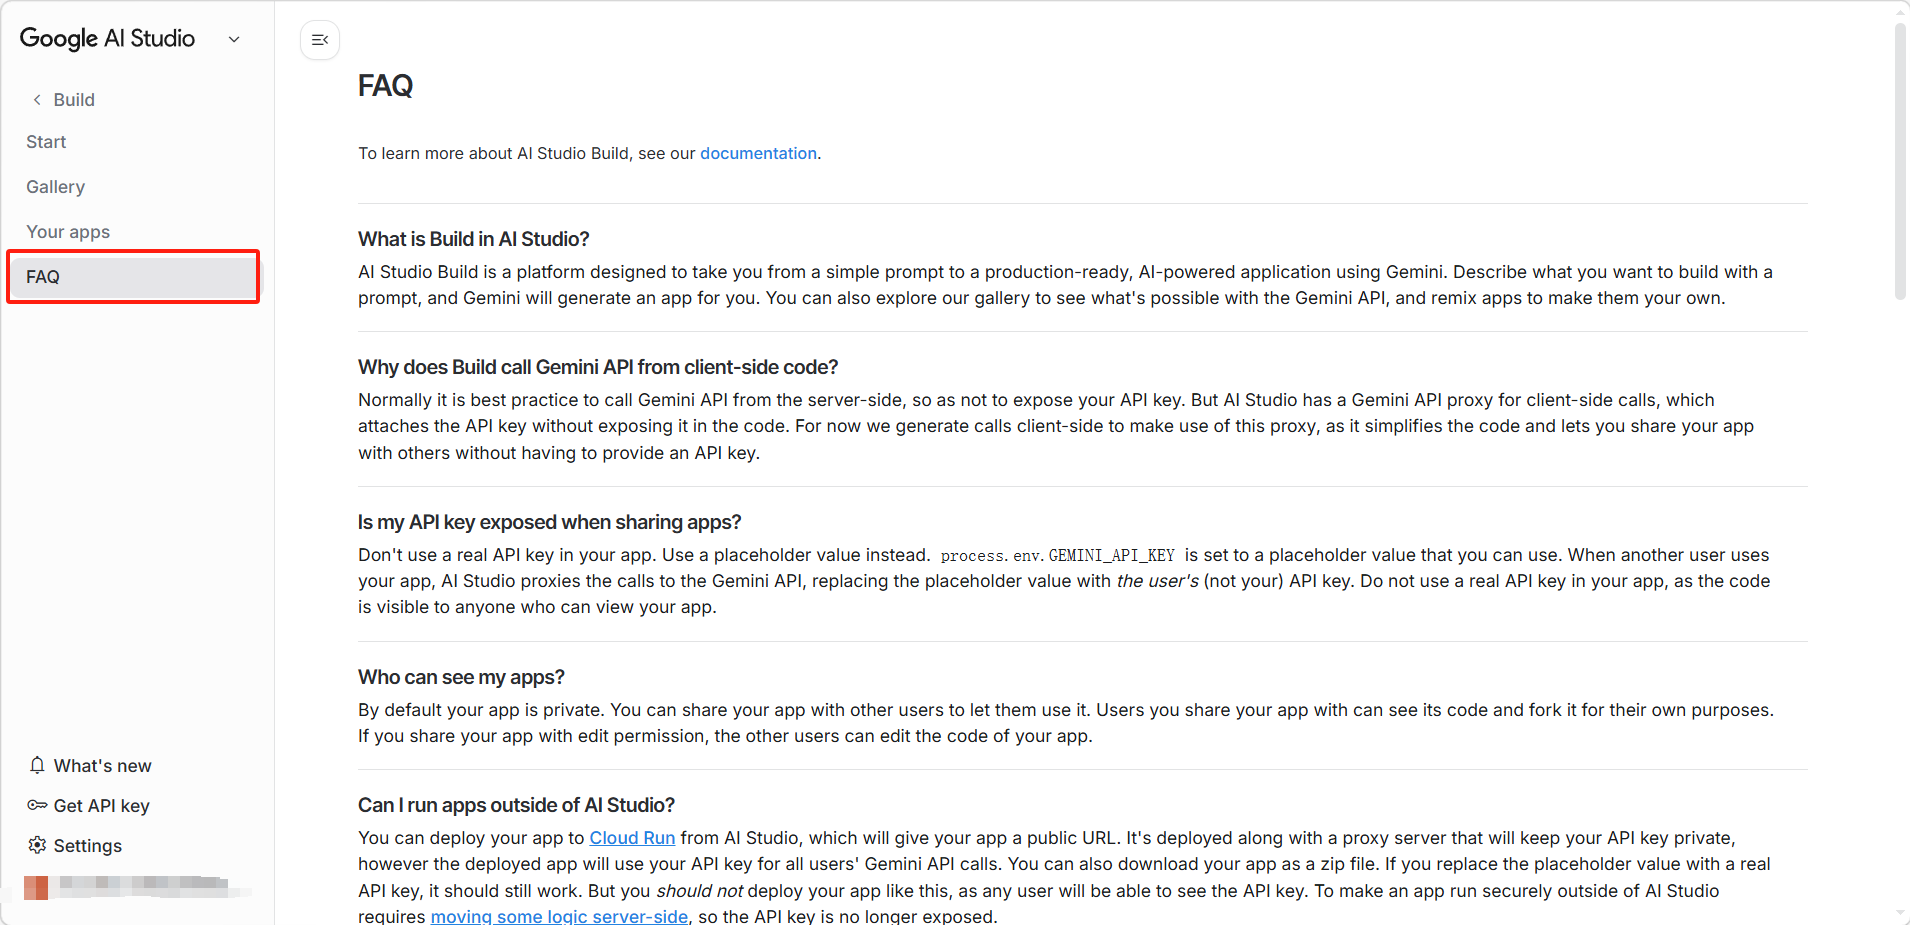The image size is (1910, 925).
Task: Click the What's new label
Action: (102, 766)
